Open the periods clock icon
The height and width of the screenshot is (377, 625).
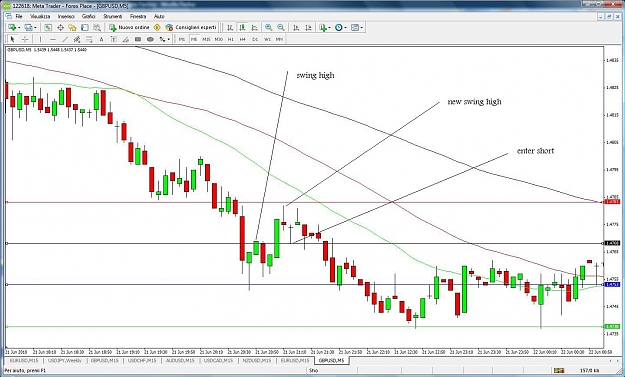click(338, 27)
